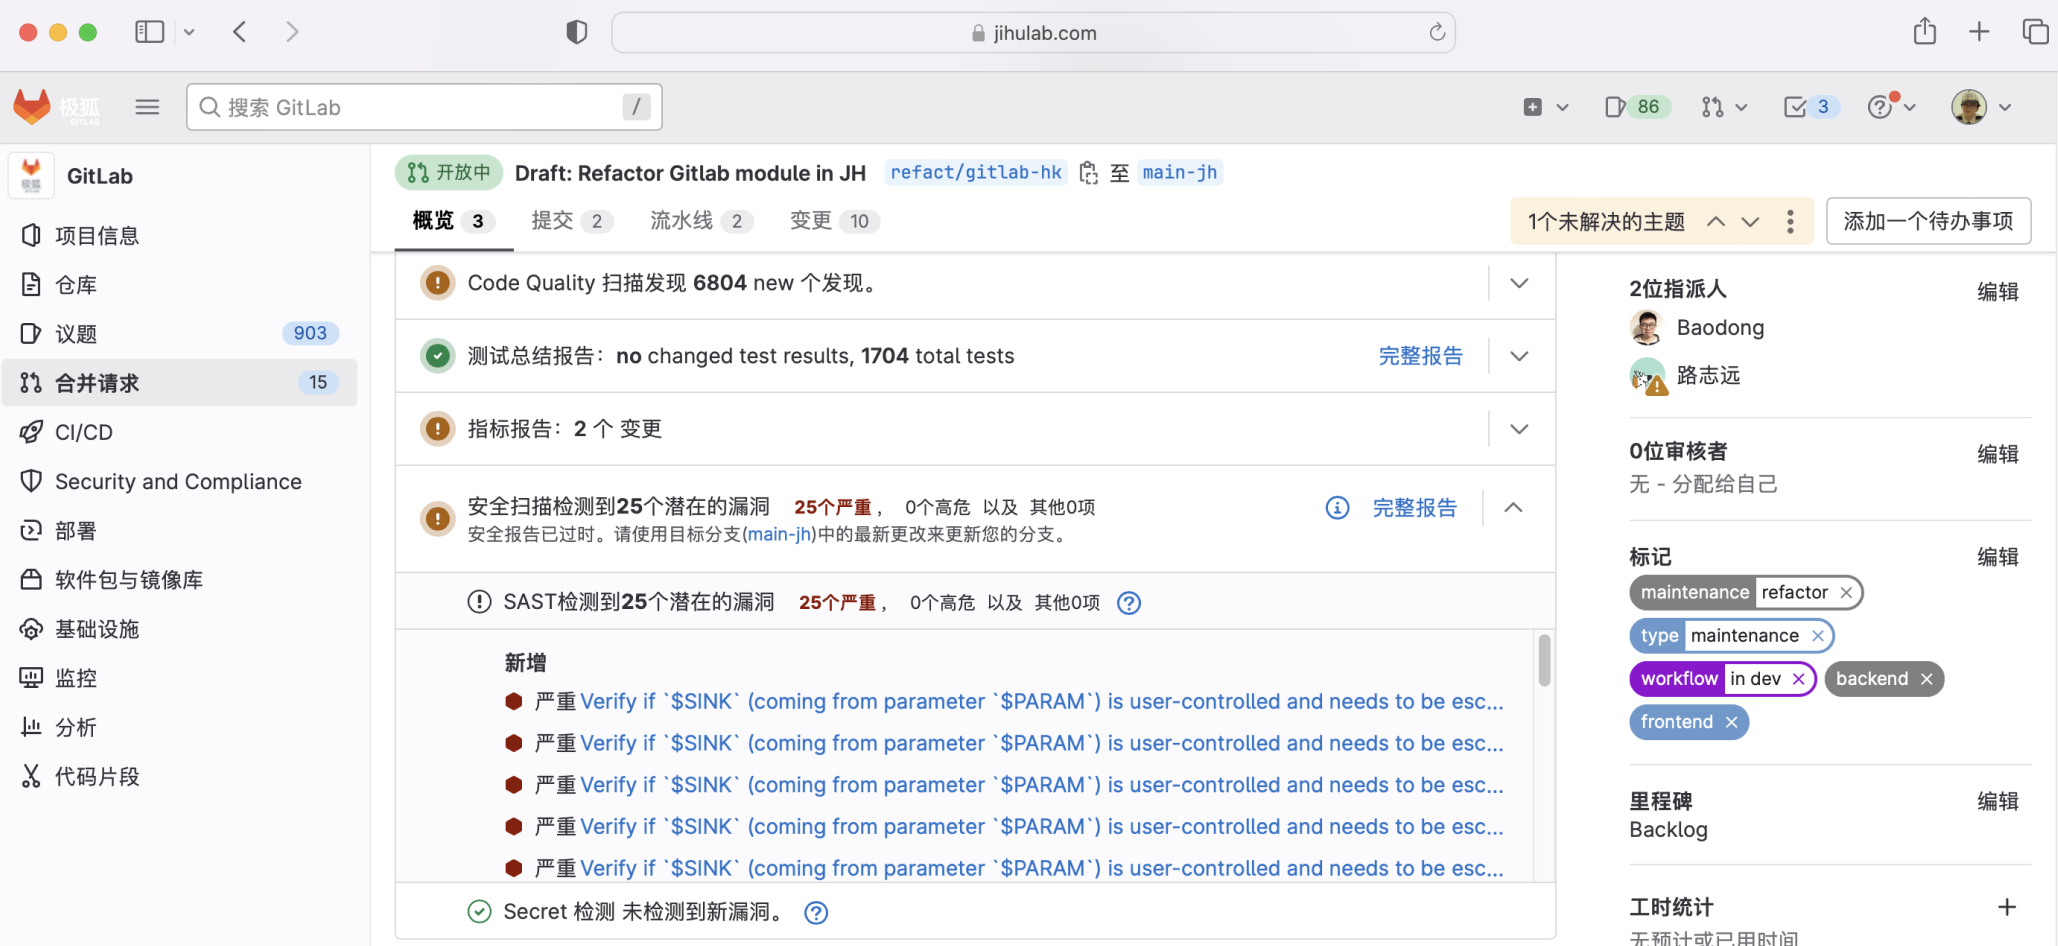The height and width of the screenshot is (946, 2058).
Task: Open Safari share button
Action: coord(1924,32)
